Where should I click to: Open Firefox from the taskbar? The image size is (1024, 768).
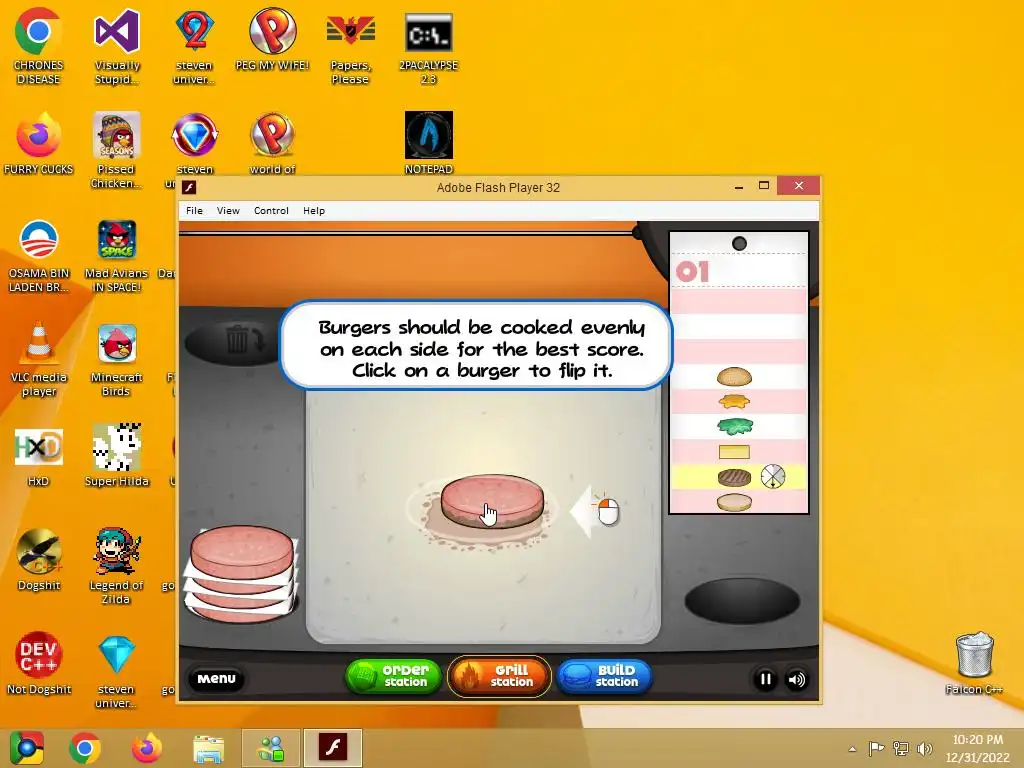coord(147,748)
